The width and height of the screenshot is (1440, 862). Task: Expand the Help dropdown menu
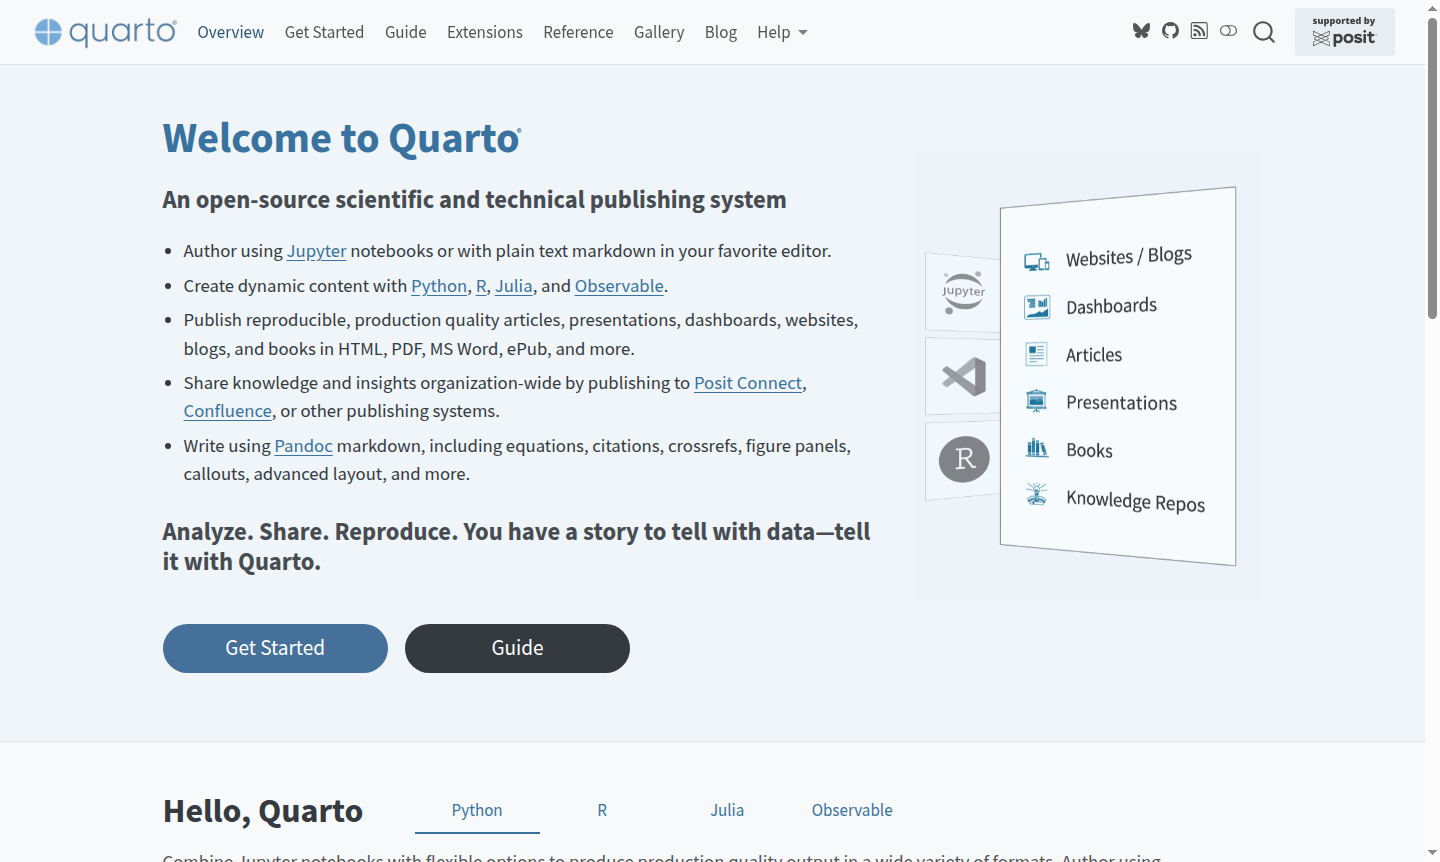point(782,32)
